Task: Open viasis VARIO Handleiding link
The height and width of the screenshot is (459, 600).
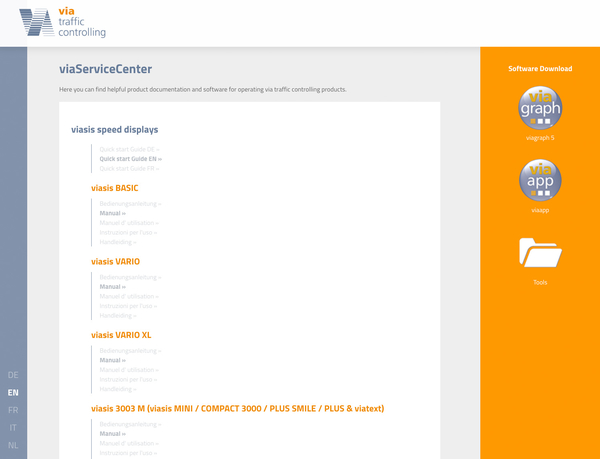Action: pyautogui.click(x=118, y=315)
